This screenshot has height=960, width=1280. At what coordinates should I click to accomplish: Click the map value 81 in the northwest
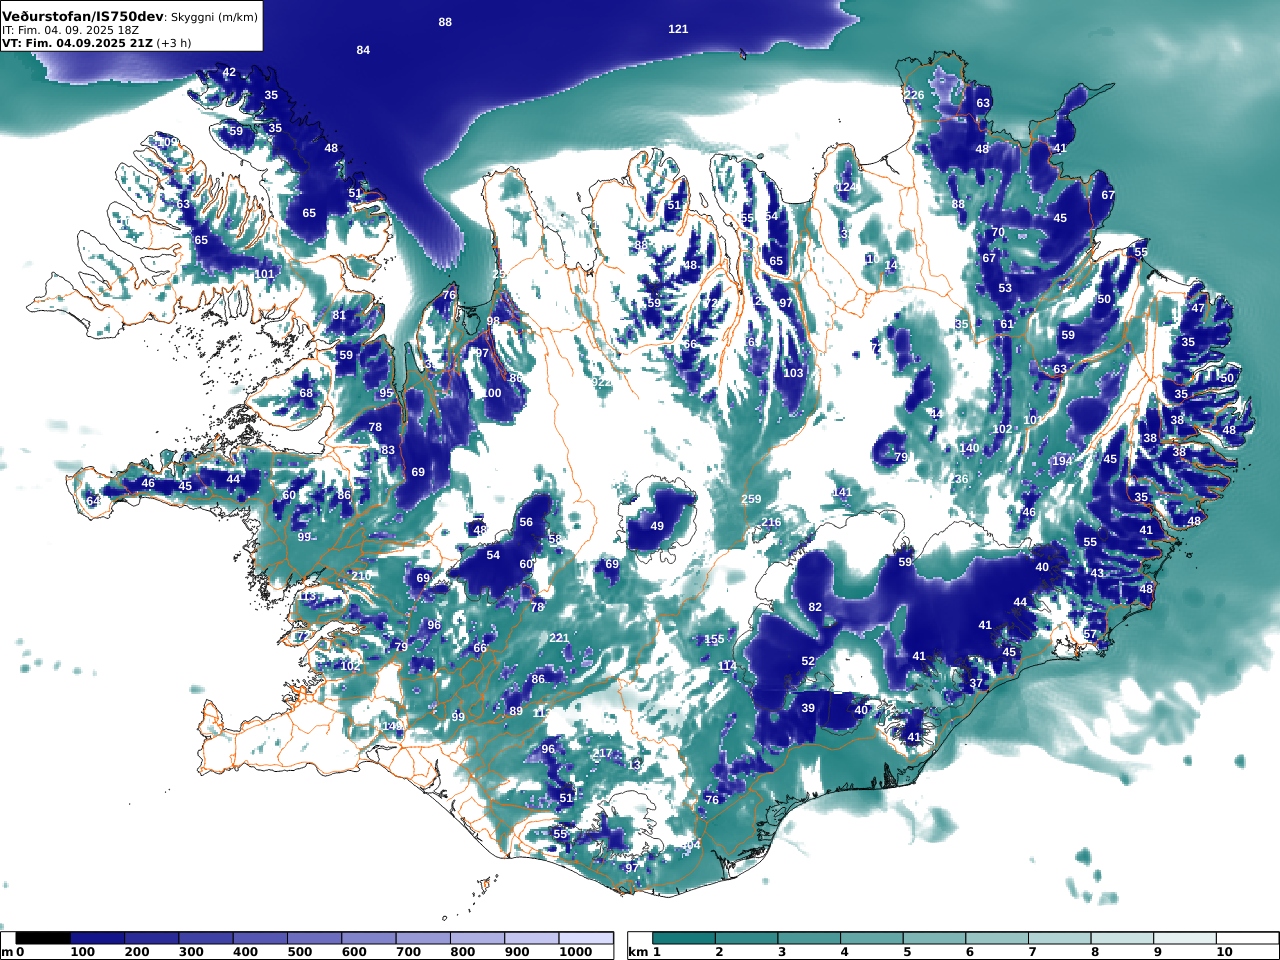pyautogui.click(x=339, y=315)
